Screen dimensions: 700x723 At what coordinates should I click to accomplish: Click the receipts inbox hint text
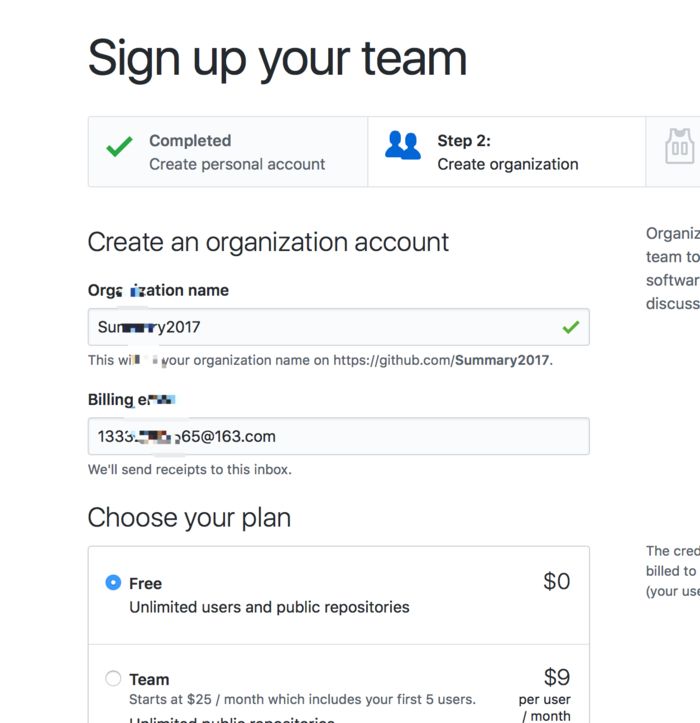[190, 469]
